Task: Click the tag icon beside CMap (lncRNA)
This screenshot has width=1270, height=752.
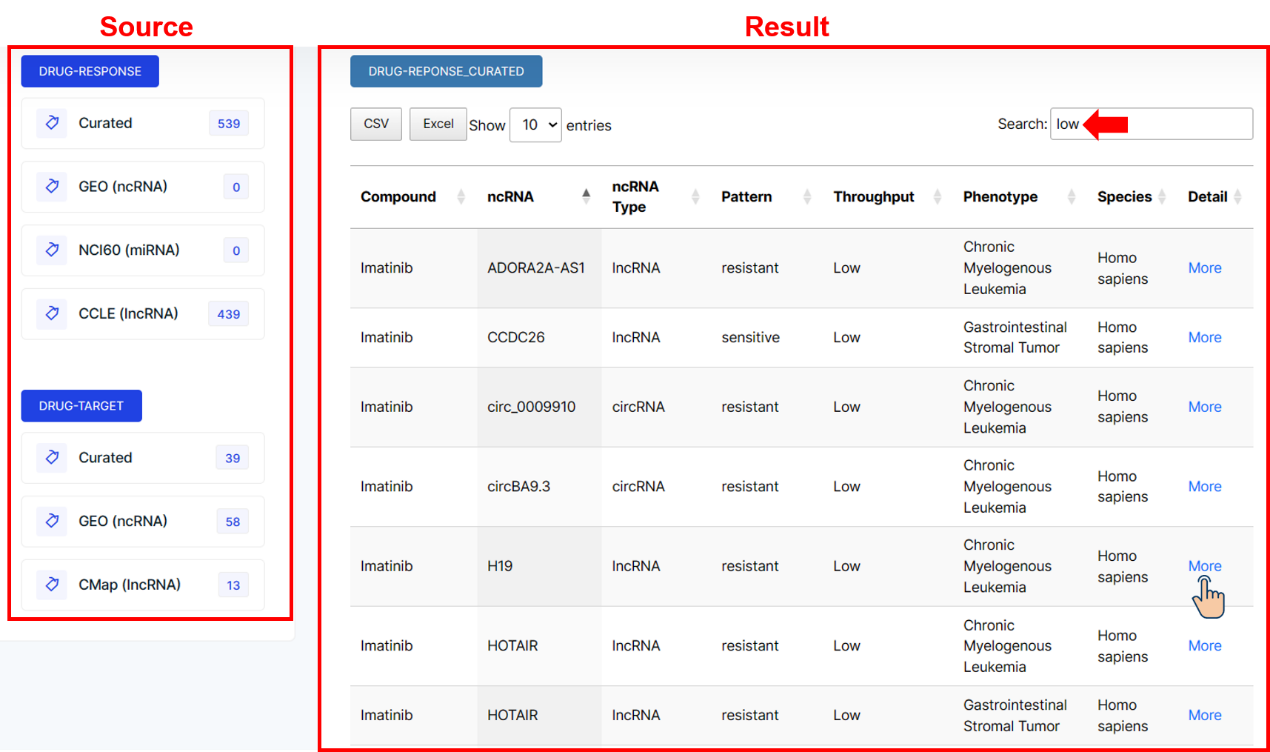Action: [x=51, y=585]
